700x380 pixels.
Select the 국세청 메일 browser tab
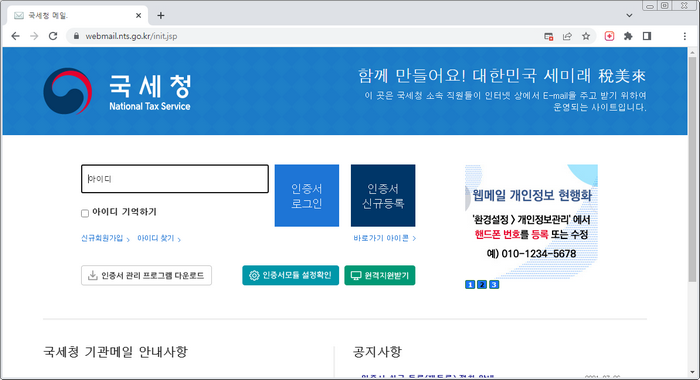pos(77,16)
